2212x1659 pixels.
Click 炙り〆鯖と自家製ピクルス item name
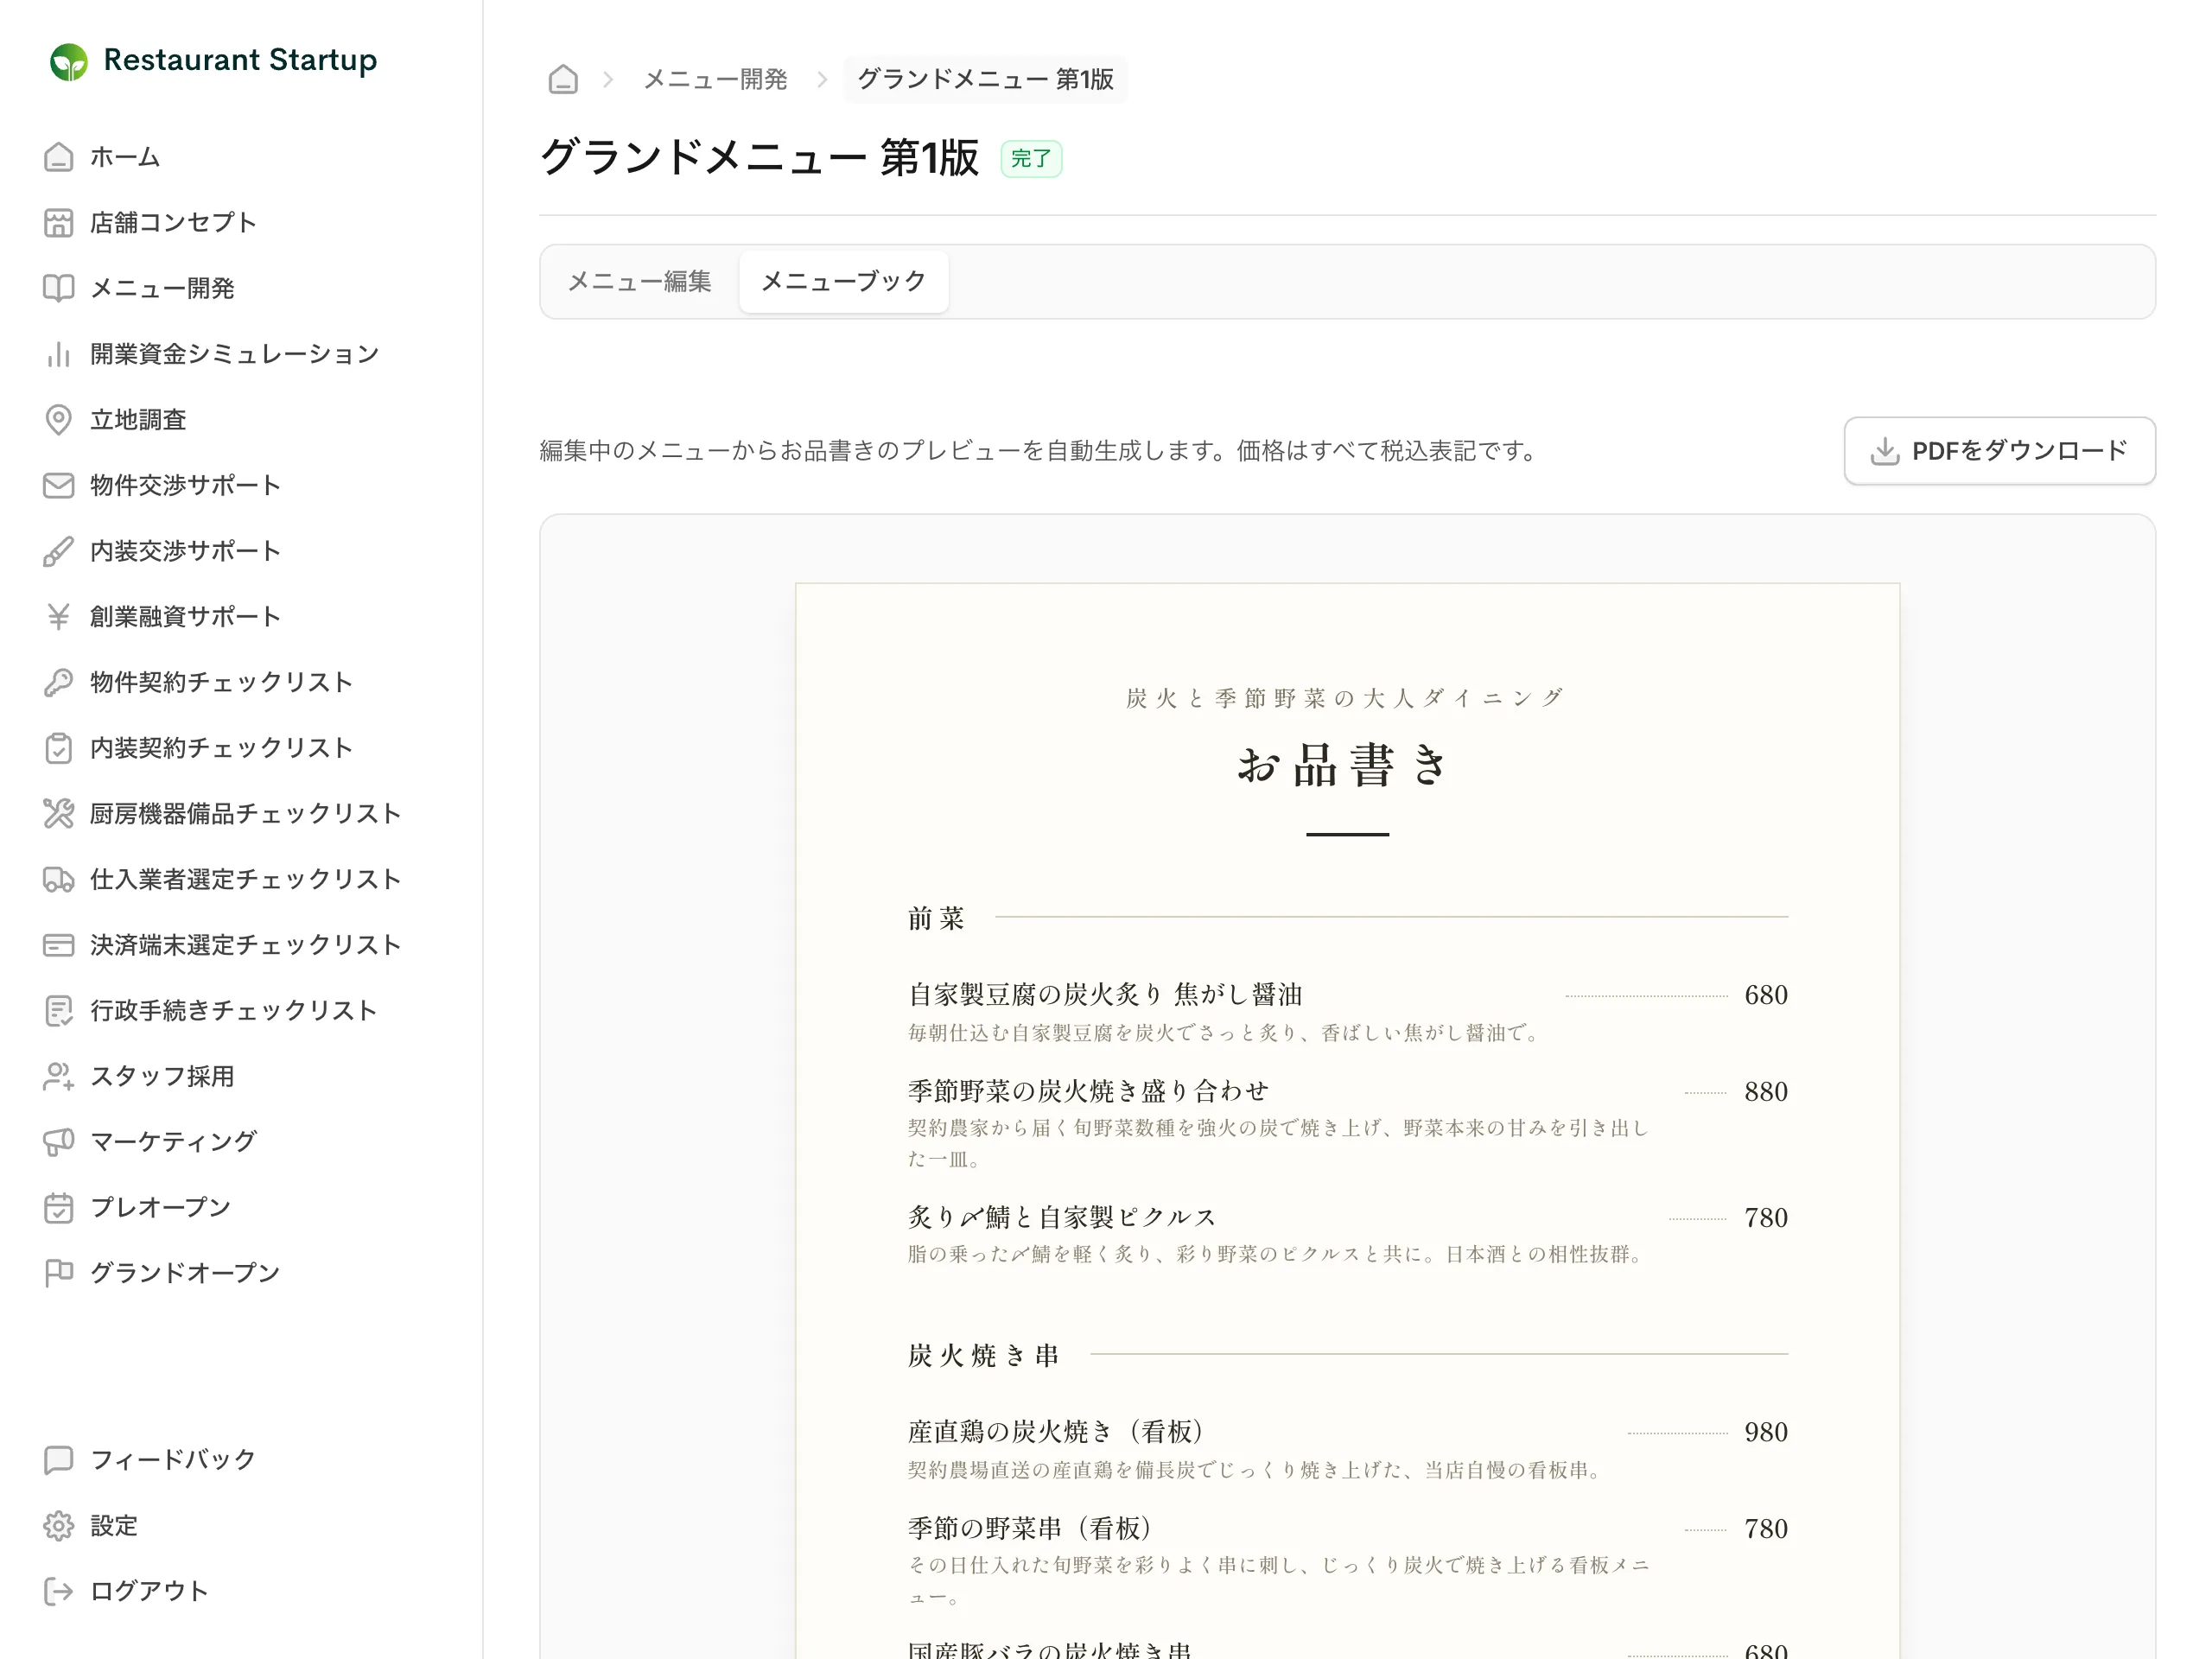1063,1218
